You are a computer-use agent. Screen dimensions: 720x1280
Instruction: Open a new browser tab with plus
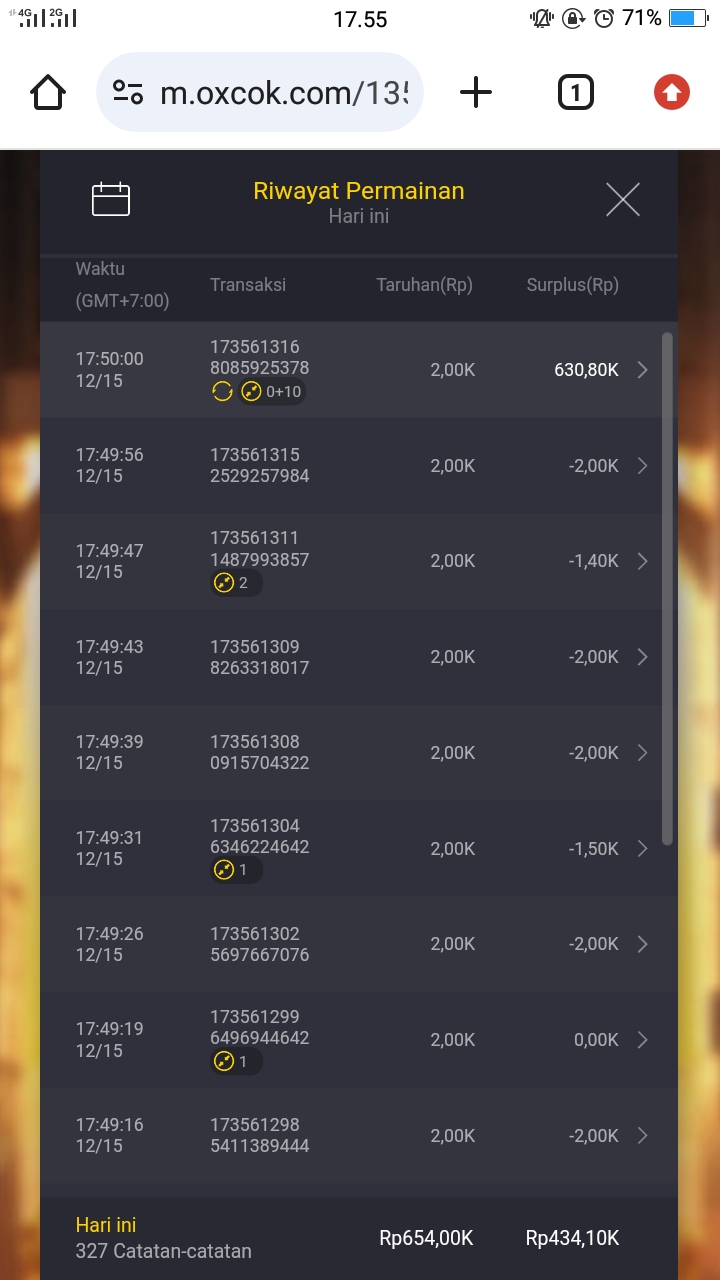pyautogui.click(x=476, y=93)
